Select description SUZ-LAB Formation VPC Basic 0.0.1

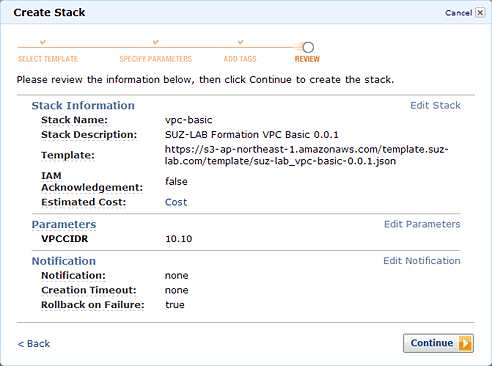click(252, 135)
